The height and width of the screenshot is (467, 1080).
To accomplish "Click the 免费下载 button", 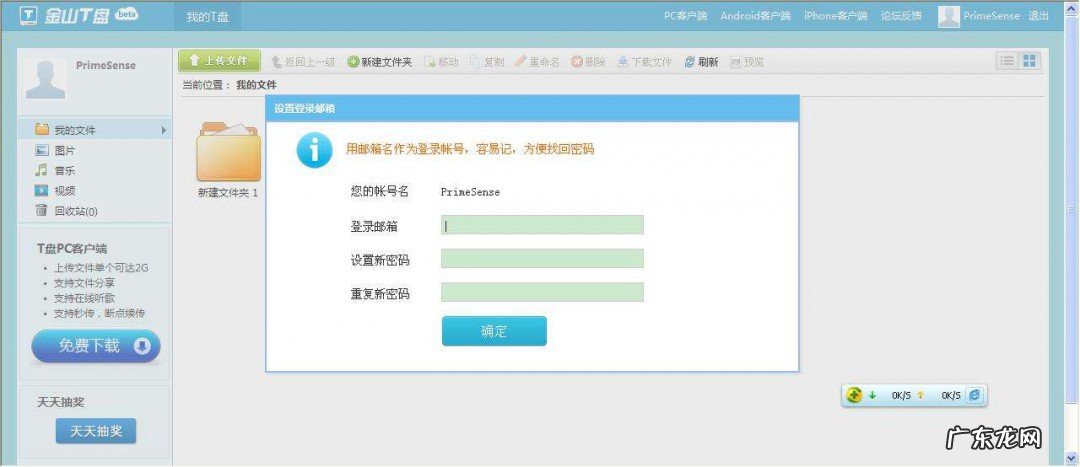I will pyautogui.click(x=96, y=346).
